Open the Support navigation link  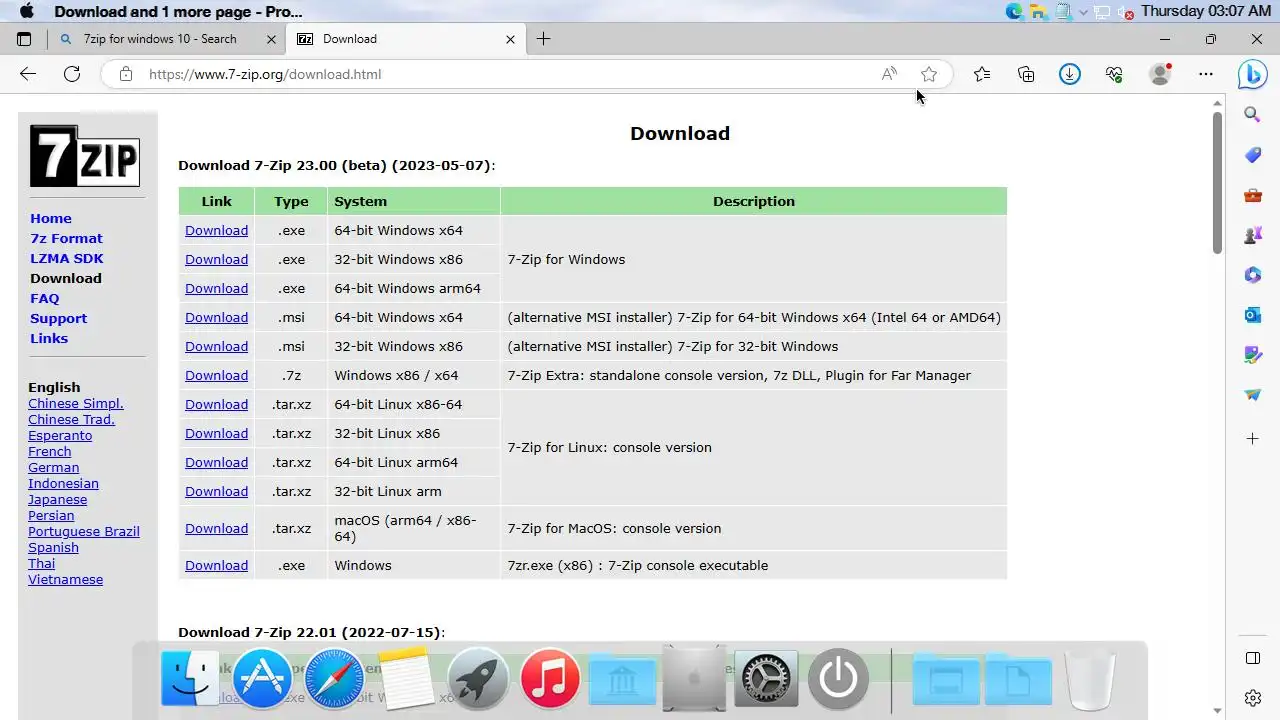click(x=58, y=318)
